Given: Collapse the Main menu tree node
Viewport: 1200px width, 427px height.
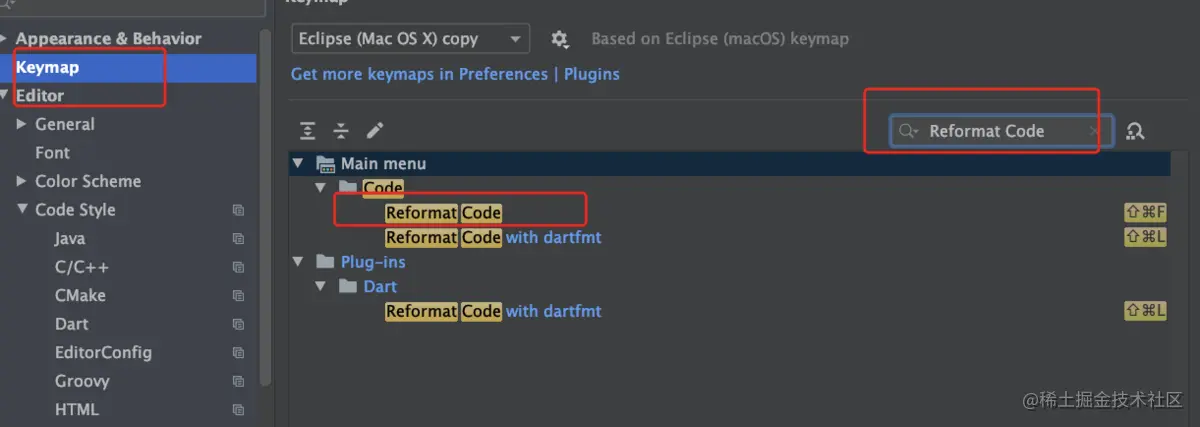Looking at the screenshot, I should pos(297,163).
